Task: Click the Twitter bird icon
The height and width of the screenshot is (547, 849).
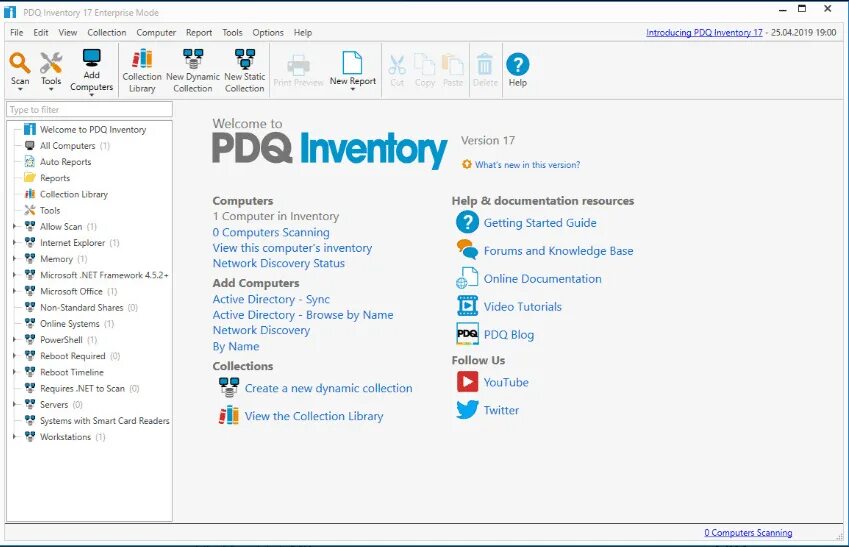Action: pos(467,409)
